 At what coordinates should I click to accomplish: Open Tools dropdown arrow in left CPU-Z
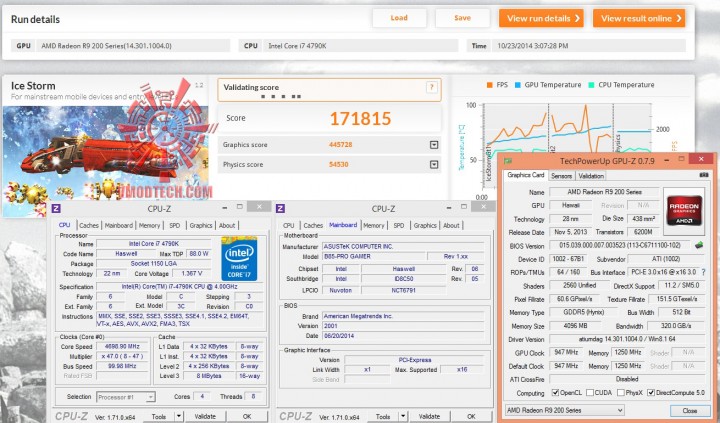[179, 417]
